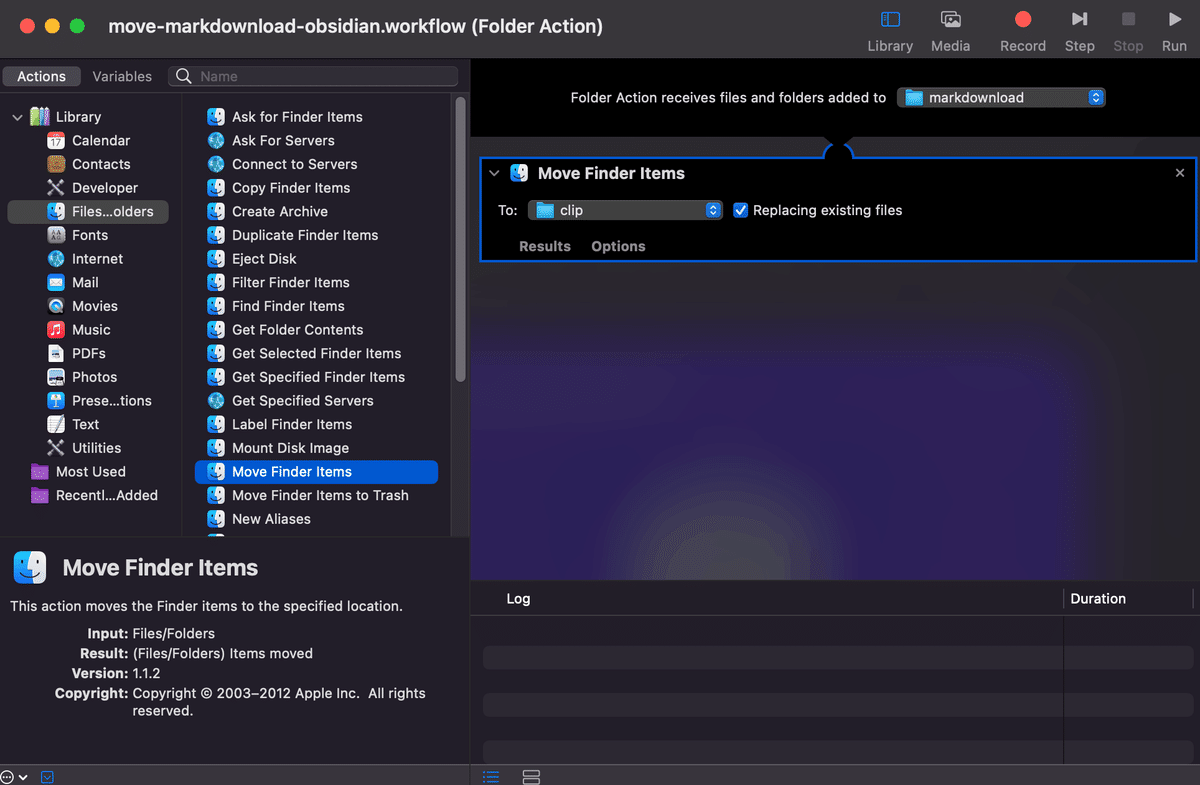Select Eject Disk action
This screenshot has width=1200, height=785.
(264, 259)
